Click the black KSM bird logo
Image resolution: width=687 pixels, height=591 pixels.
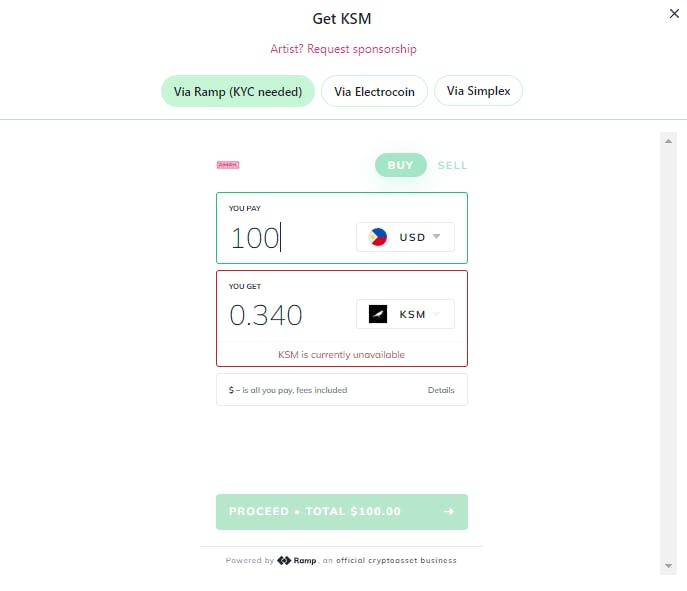[378, 314]
